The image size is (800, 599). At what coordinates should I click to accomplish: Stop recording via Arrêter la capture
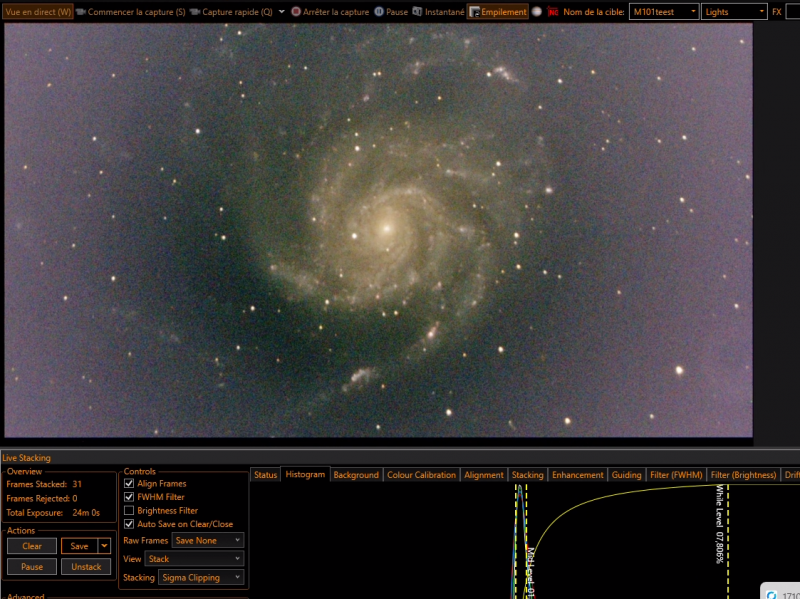pyautogui.click(x=330, y=12)
